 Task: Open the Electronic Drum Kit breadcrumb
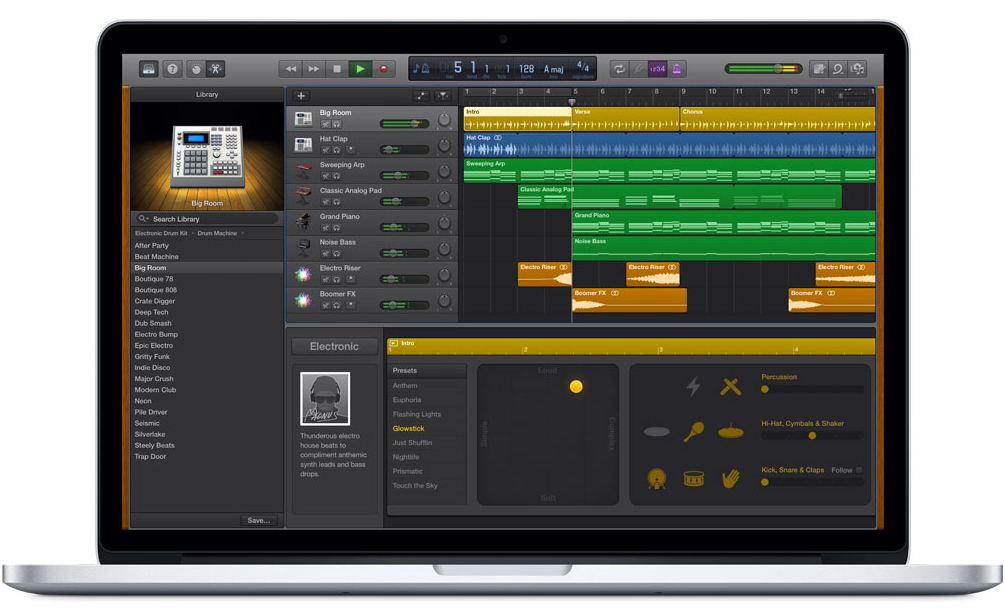[x=160, y=233]
